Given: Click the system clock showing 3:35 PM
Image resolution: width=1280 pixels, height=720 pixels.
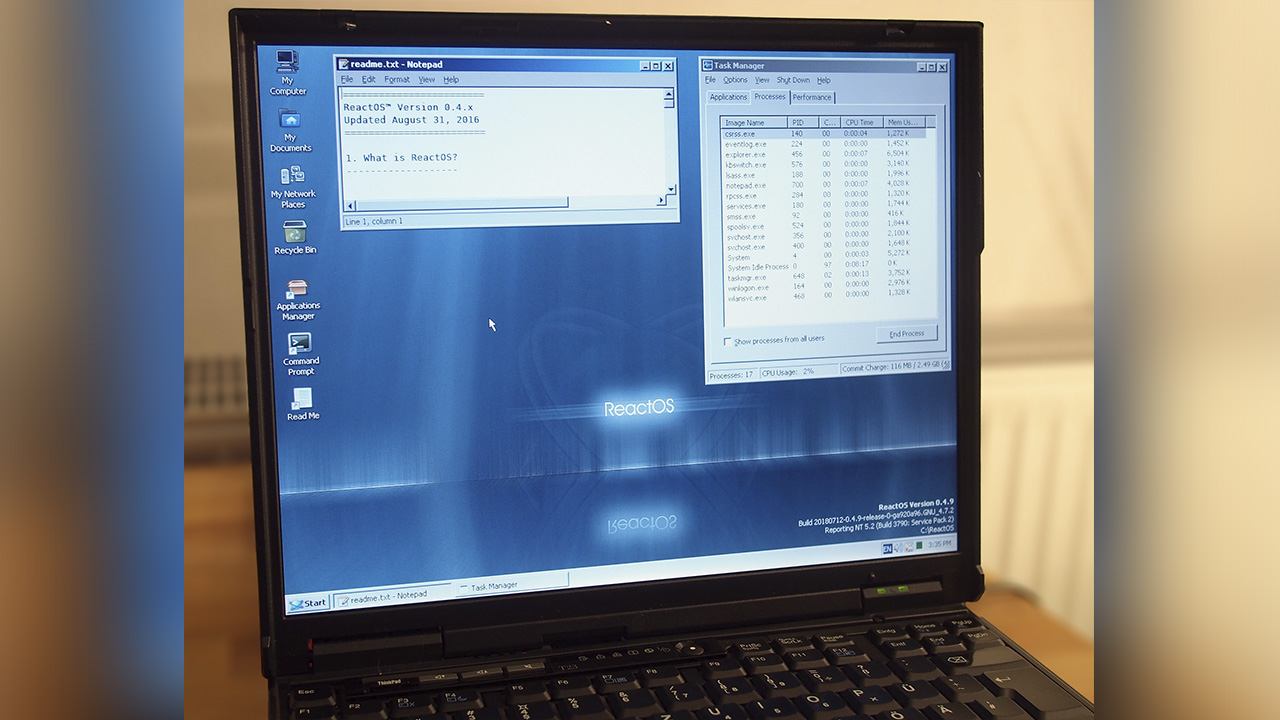Looking at the screenshot, I should (x=939, y=545).
